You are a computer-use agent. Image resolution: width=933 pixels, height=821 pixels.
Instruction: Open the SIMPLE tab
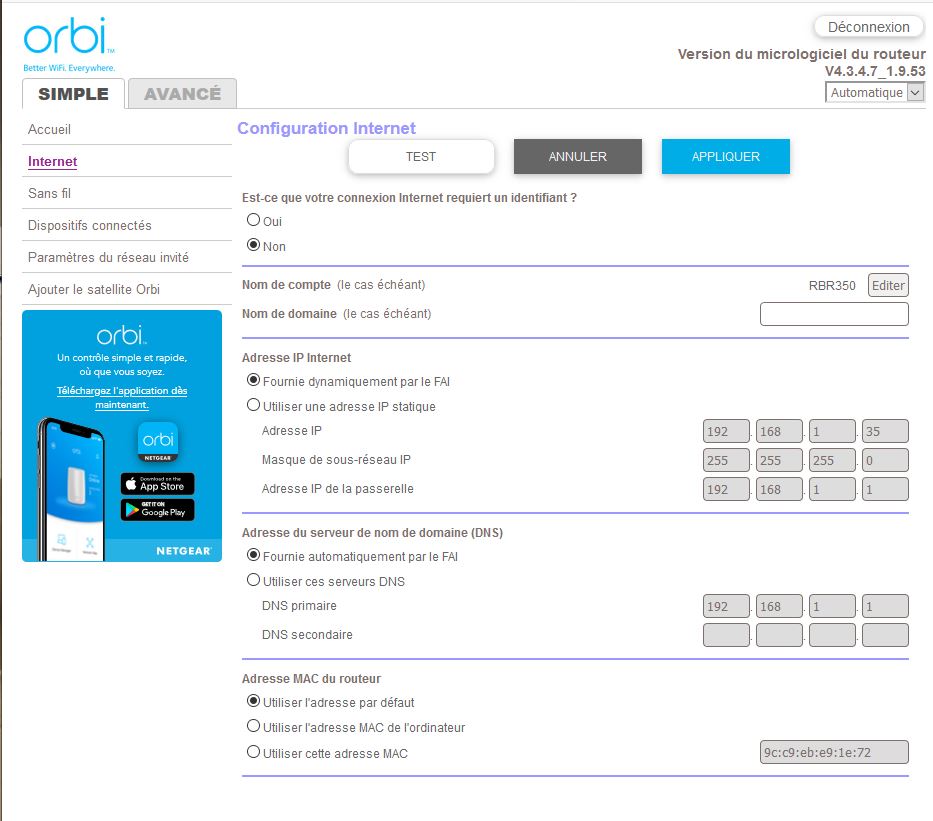(x=73, y=94)
